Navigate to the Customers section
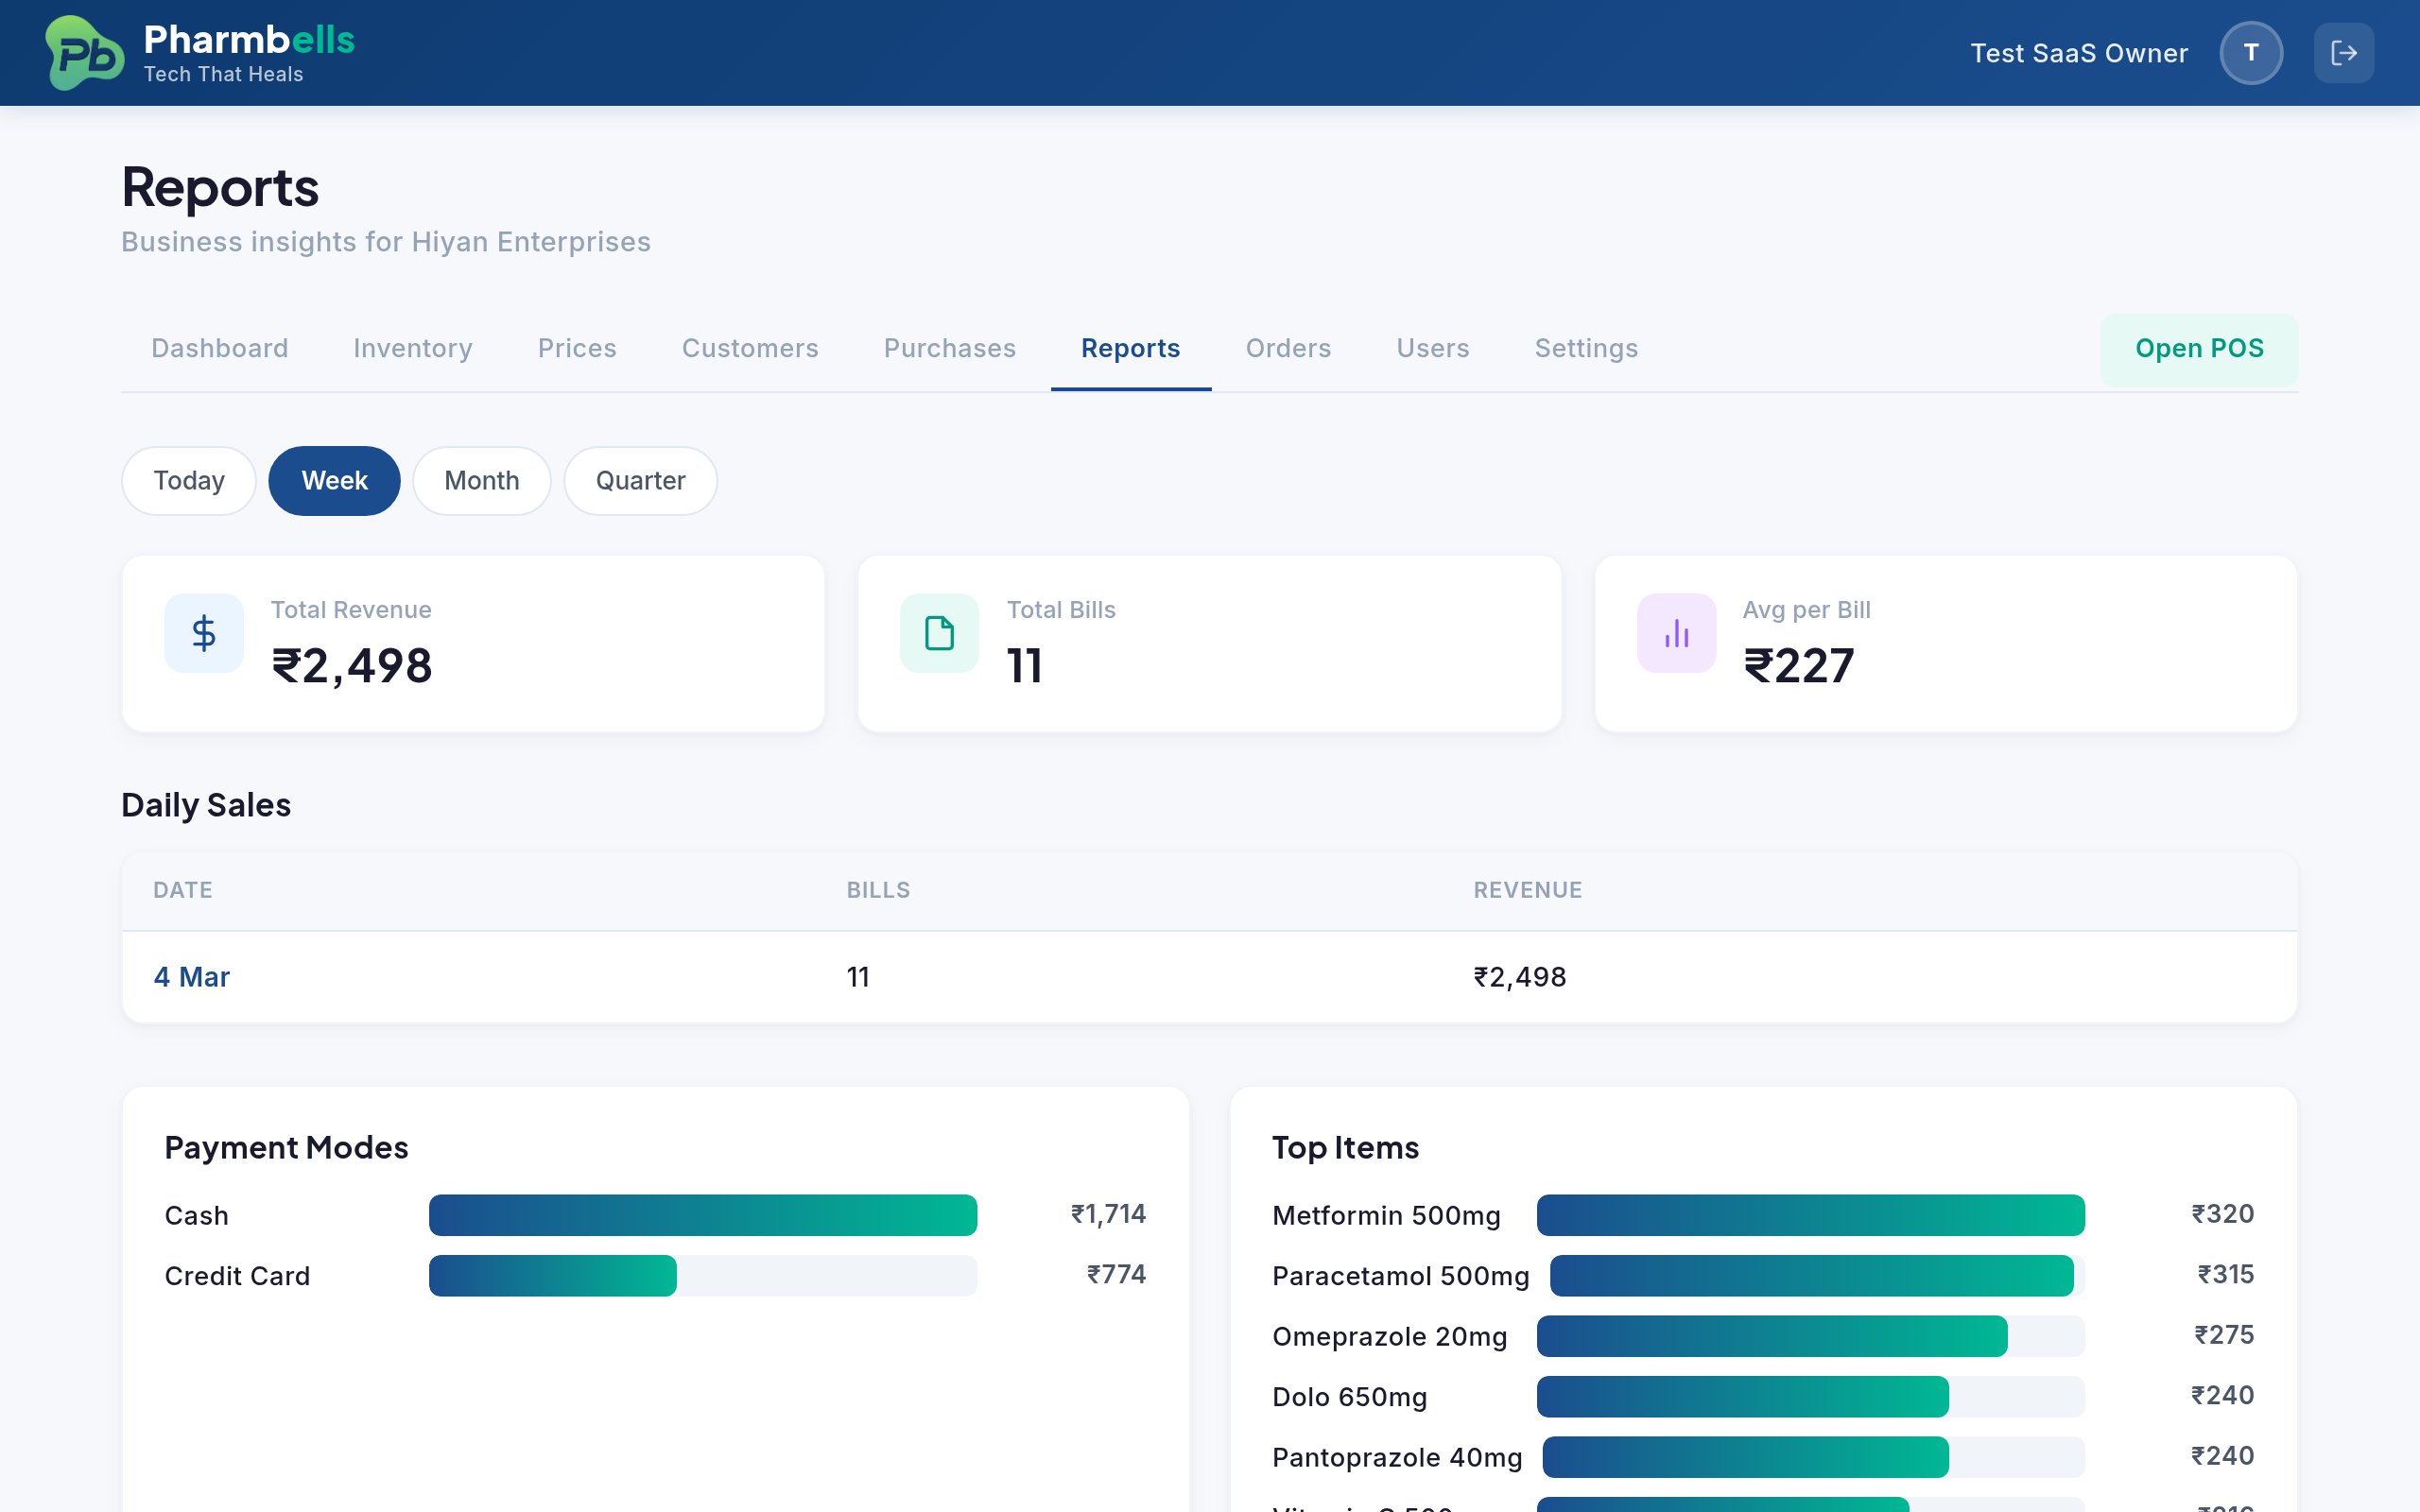Screen dimensions: 2420x1512 (750, 348)
